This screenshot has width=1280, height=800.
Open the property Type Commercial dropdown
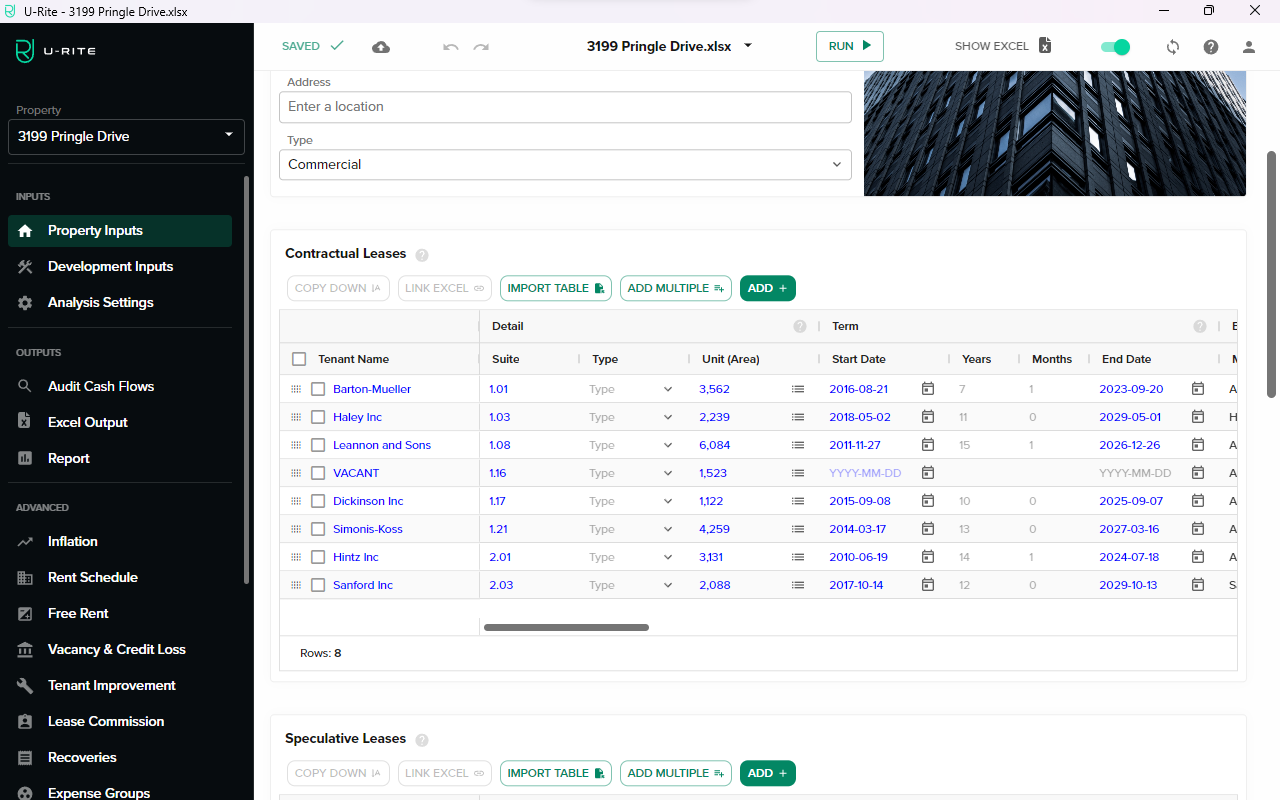565,165
